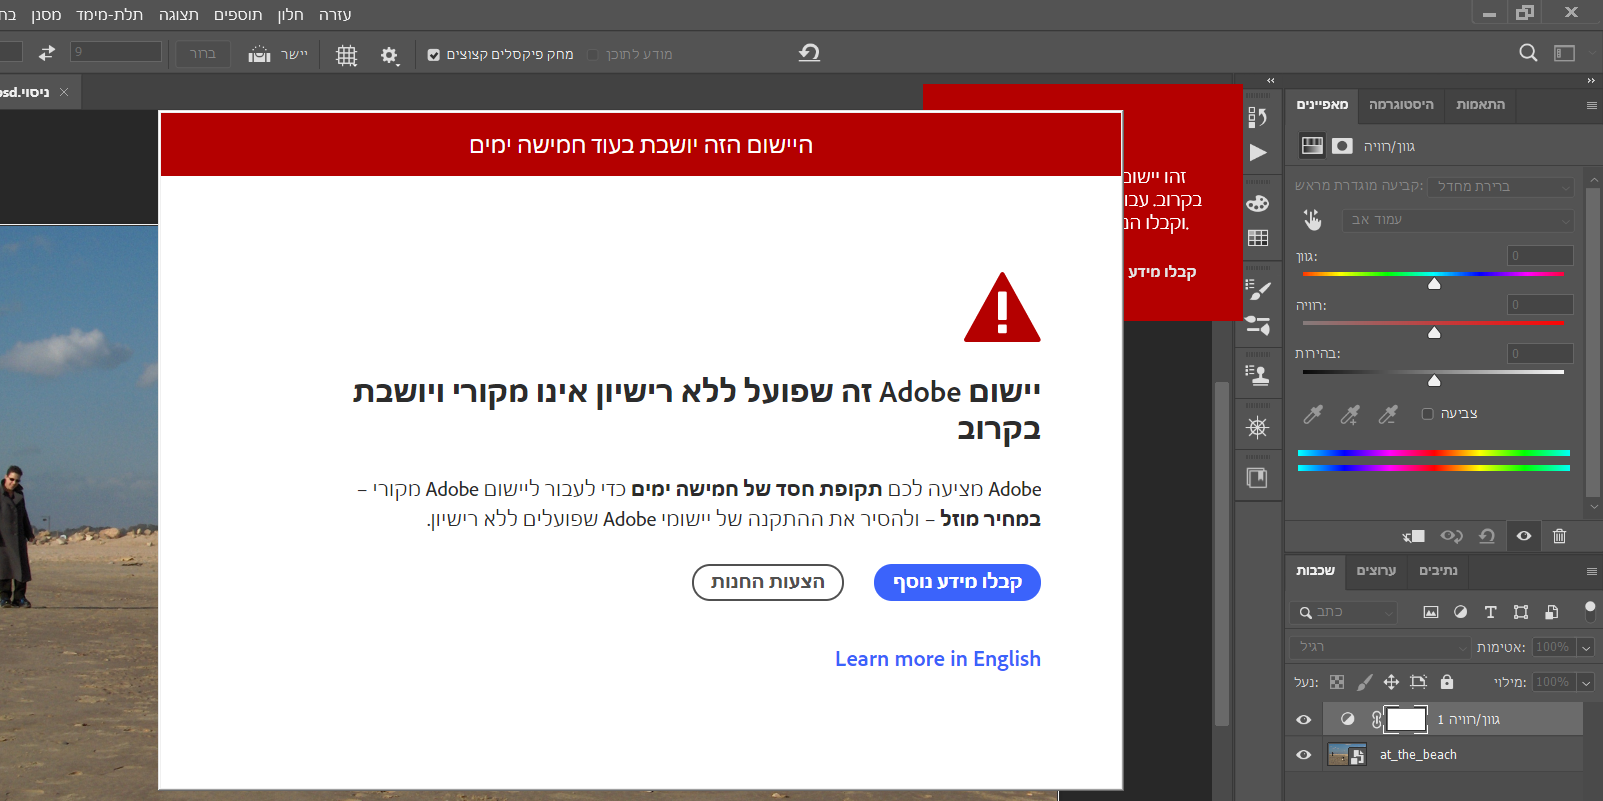Toggle the 'צביעה' colorize checkbox

(x=1427, y=414)
